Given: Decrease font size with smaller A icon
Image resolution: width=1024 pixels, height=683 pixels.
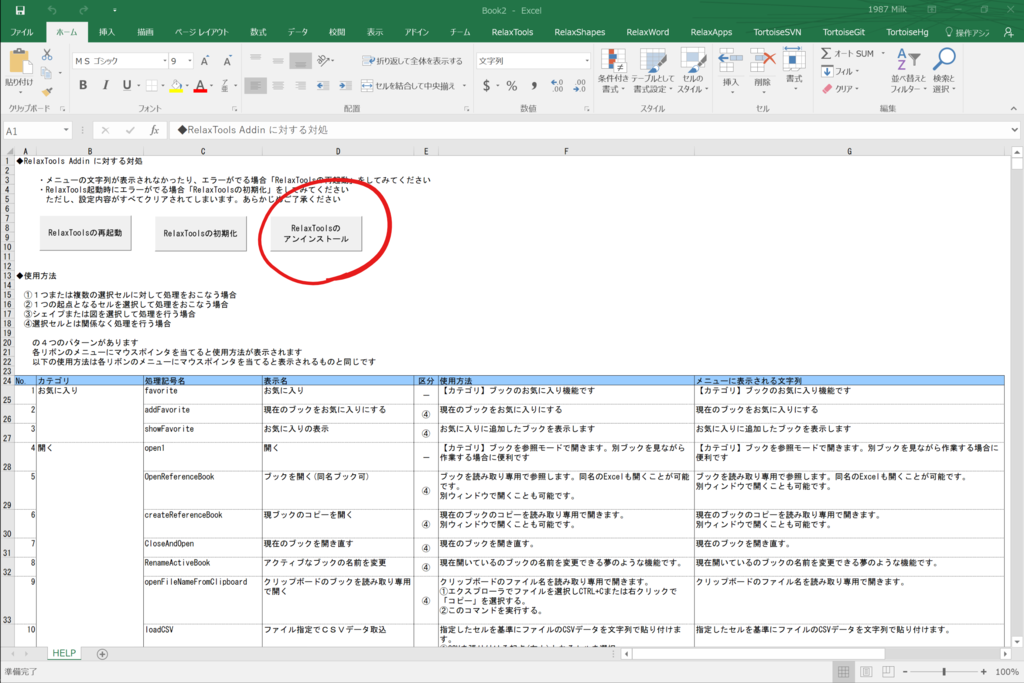Looking at the screenshot, I should click(x=227, y=61).
